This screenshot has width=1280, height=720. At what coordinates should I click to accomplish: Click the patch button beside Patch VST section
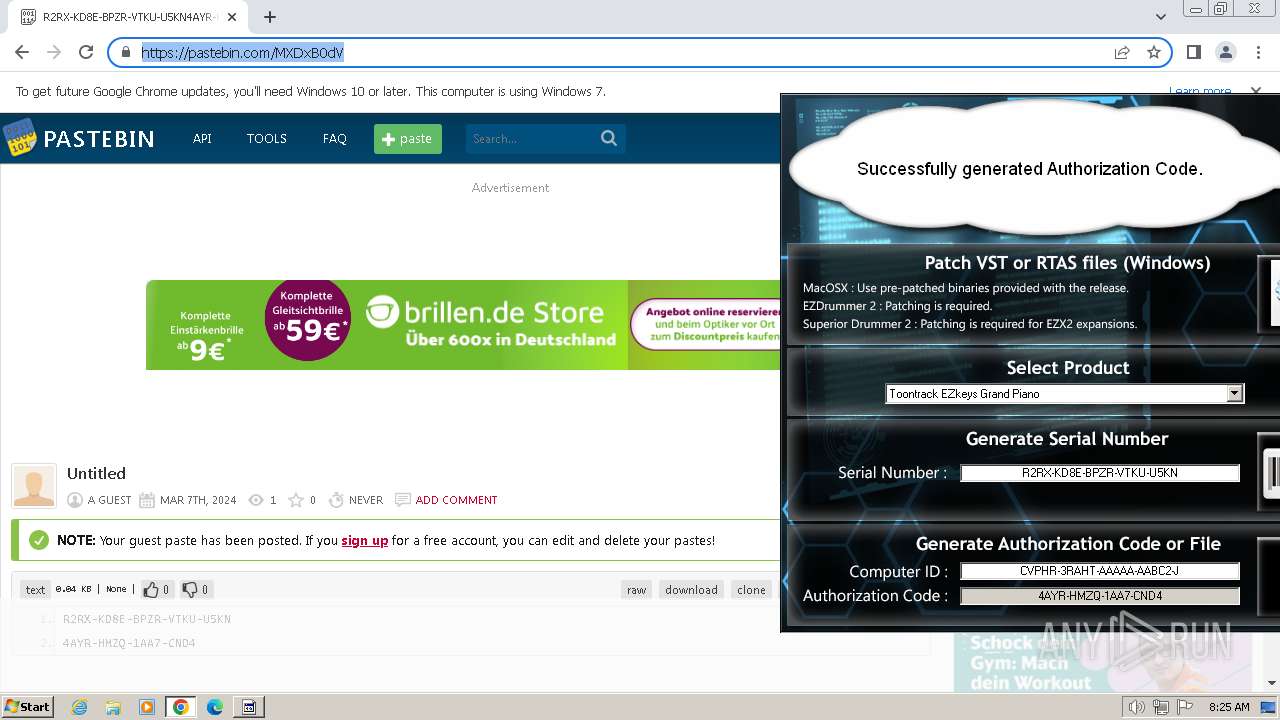[1271, 292]
